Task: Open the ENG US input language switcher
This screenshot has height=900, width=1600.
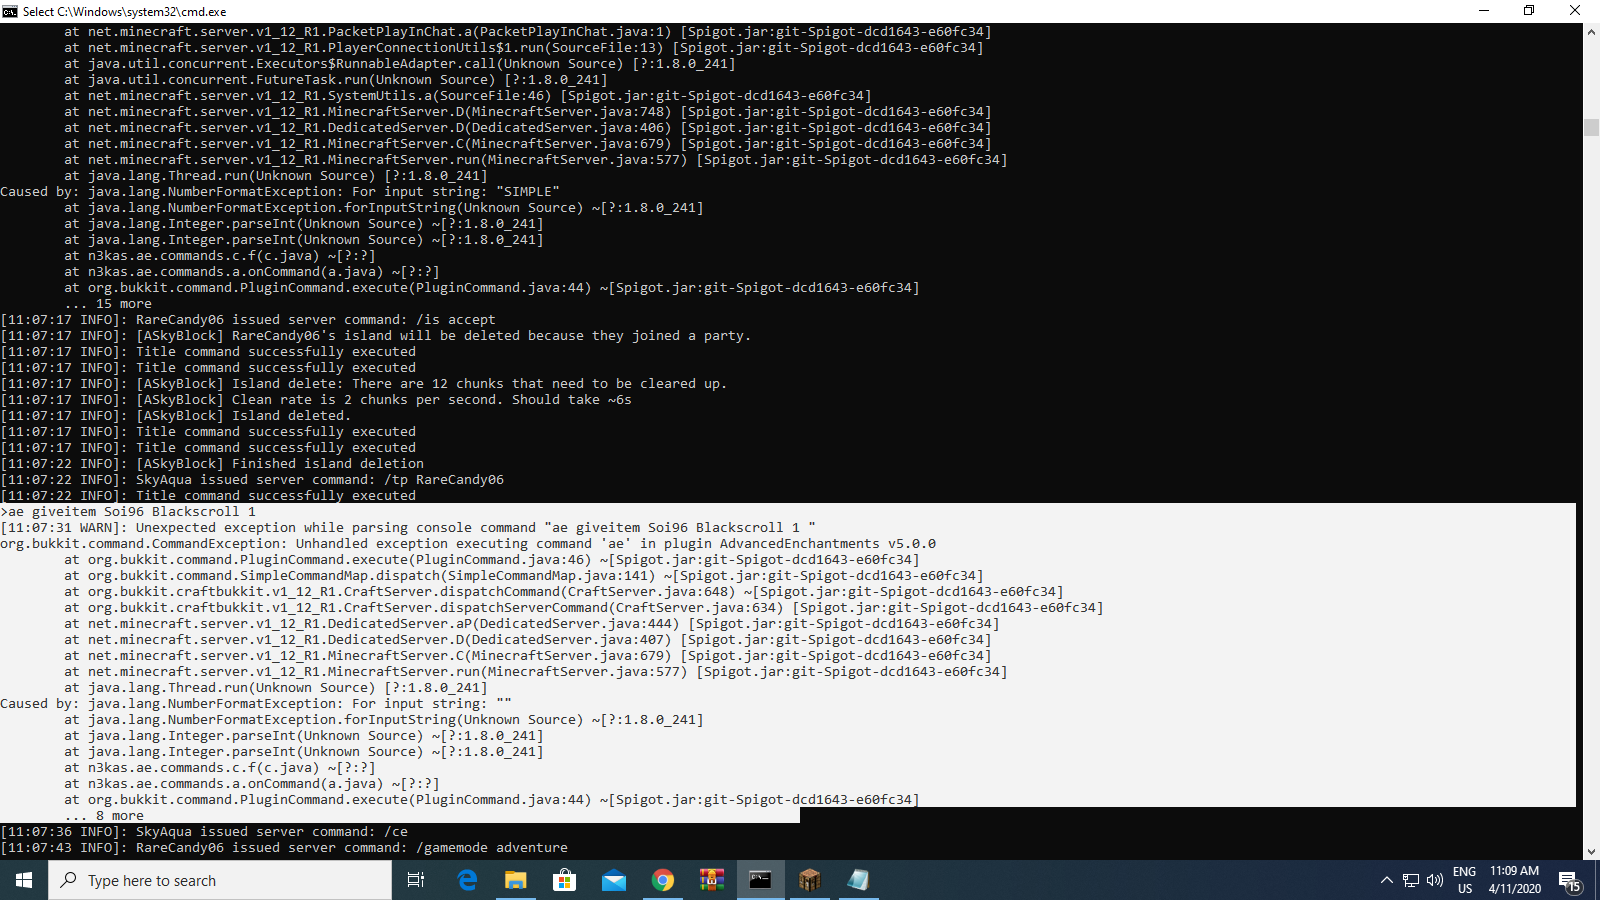Action: 1465,880
